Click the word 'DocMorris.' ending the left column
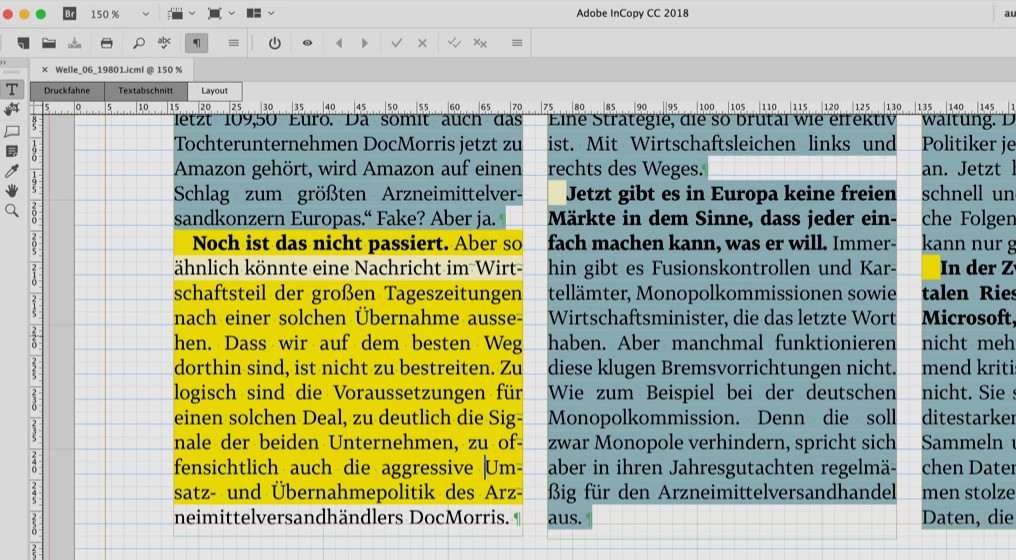The image size is (1016, 560). coord(459,517)
